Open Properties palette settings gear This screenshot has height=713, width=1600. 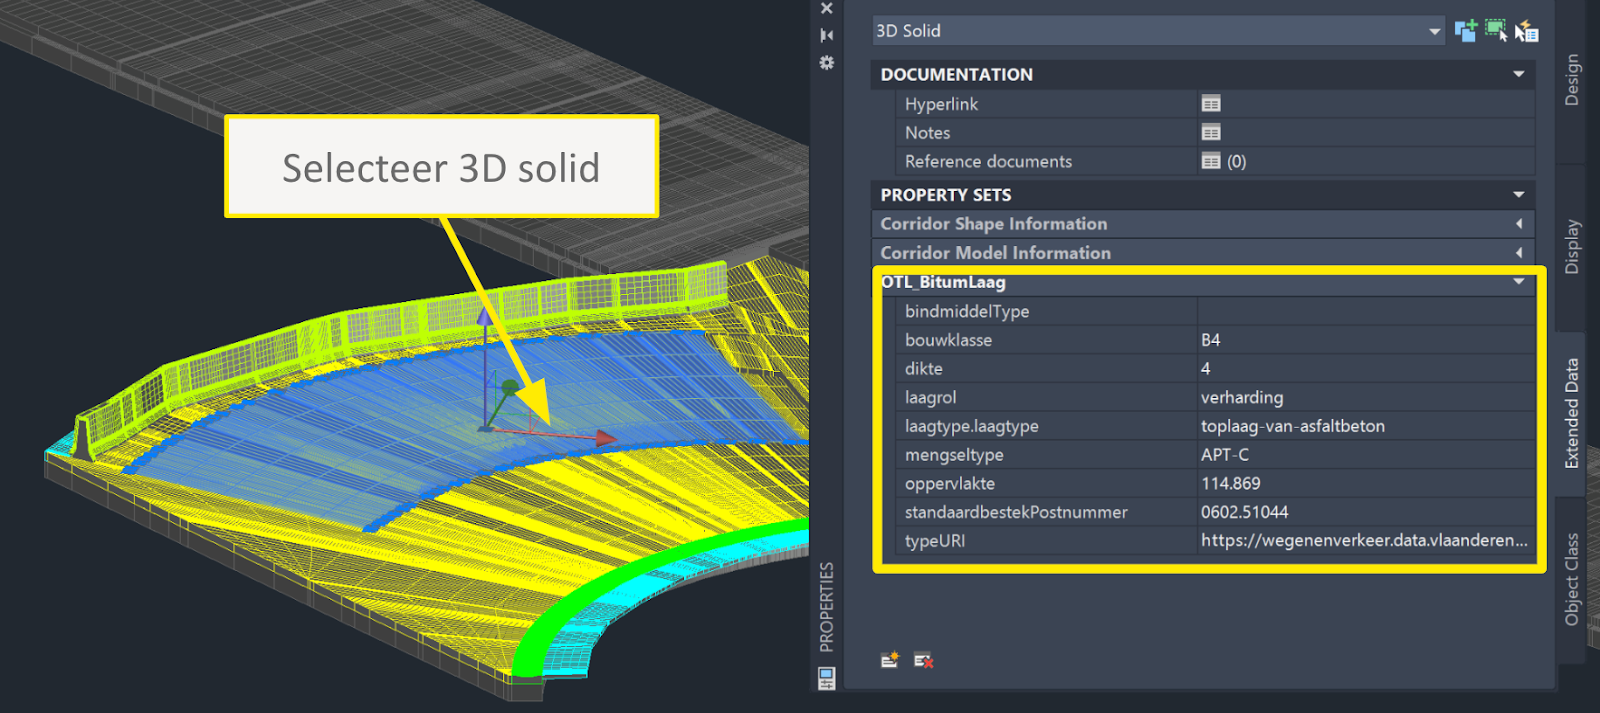coord(827,63)
